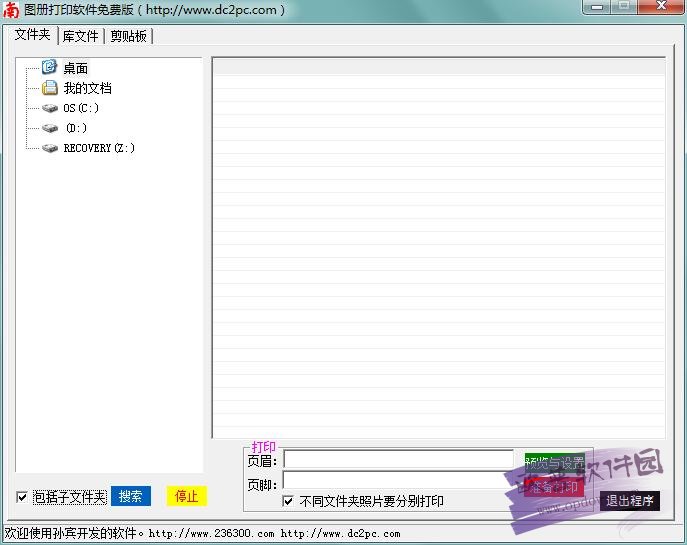Toggle the 包括子文件夹 checkbox
The image size is (687, 545).
pos(21,497)
